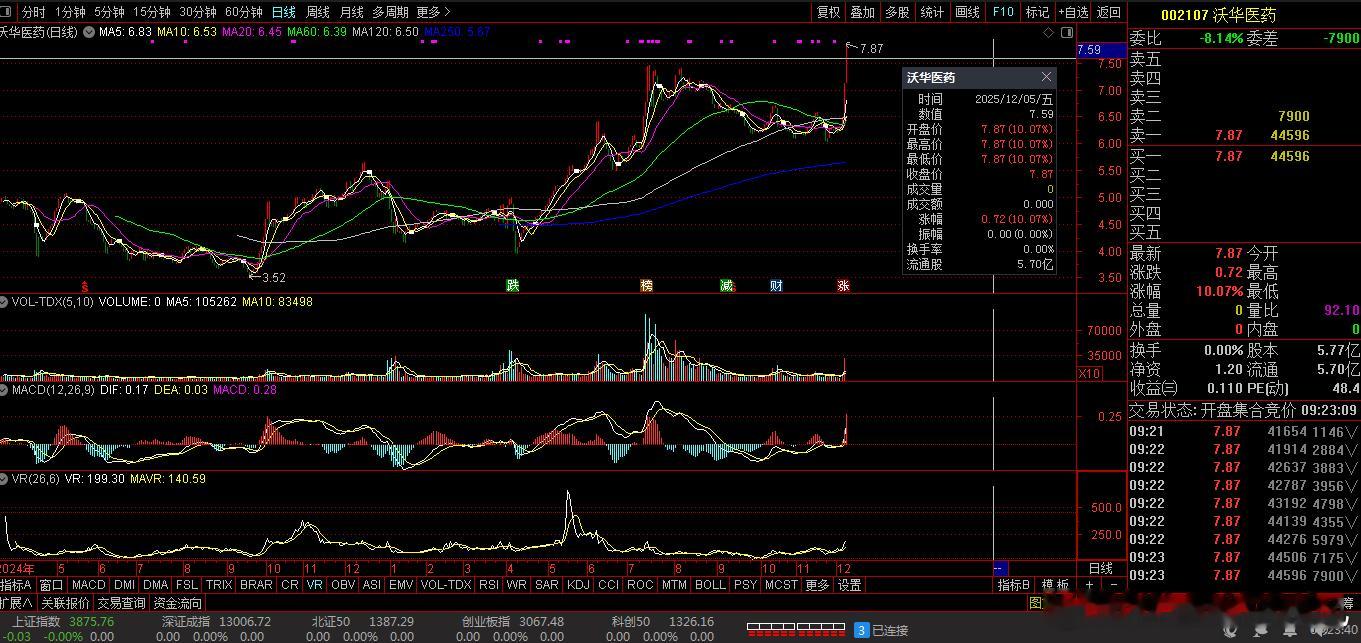1361x643 pixels.
Task: Select the 15分钟 period tab
Action: [x=152, y=12]
